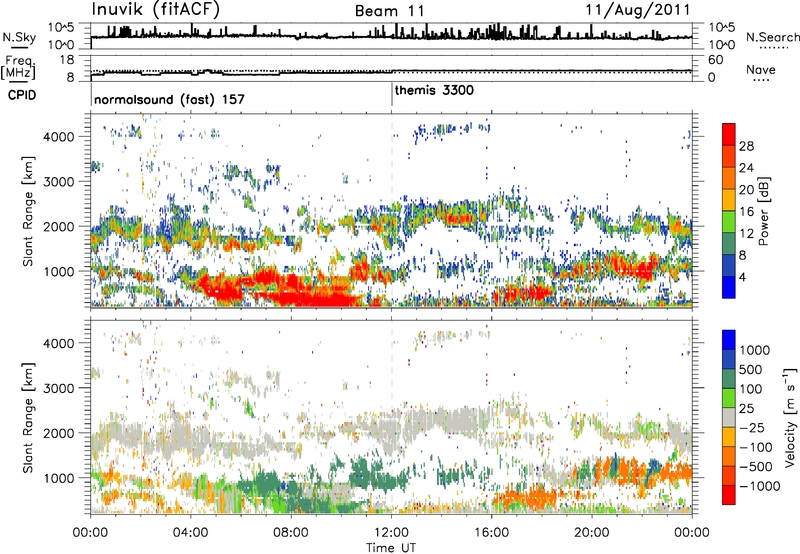Click the 'Velocity [m s-1]' colorbar title

[x=790, y=418]
